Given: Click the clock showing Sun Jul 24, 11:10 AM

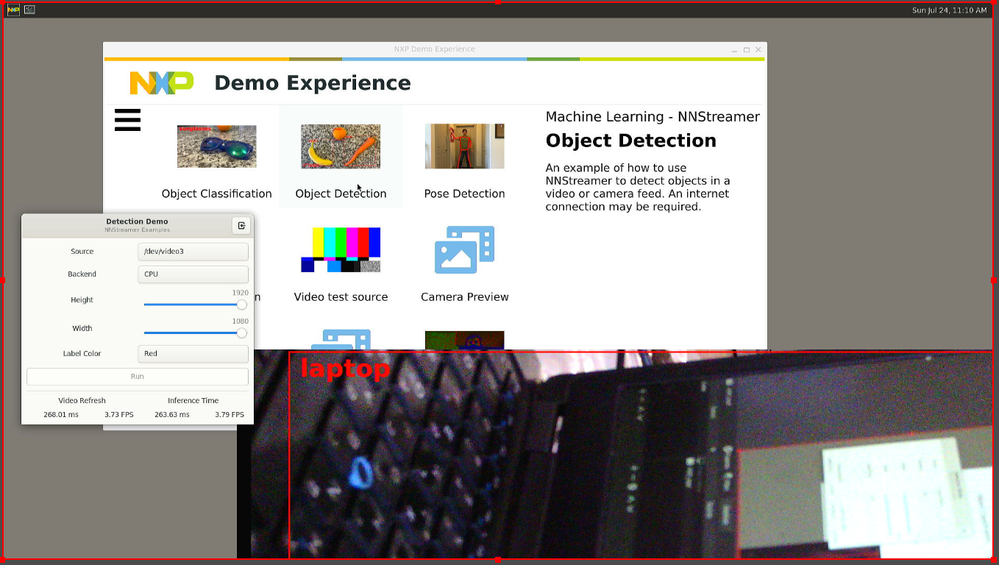Looking at the screenshot, I should point(949,10).
